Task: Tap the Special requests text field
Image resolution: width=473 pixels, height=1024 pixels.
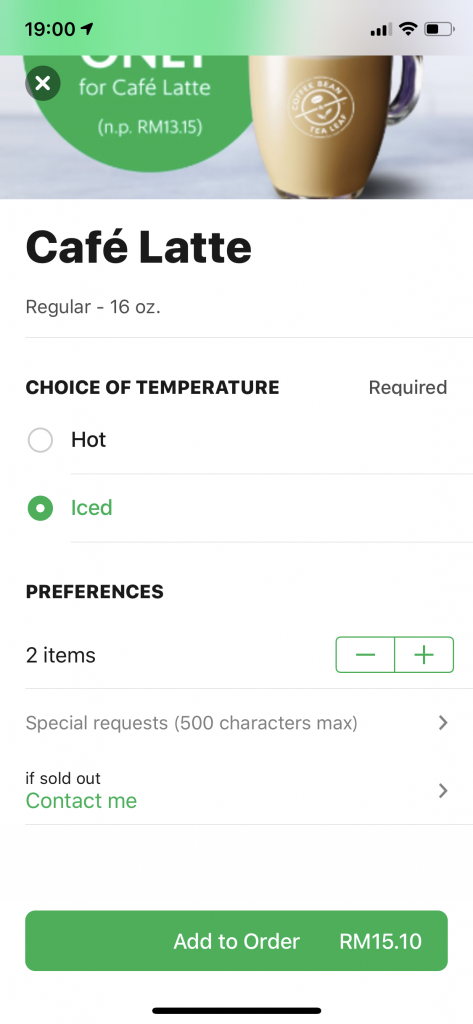Action: (236, 723)
